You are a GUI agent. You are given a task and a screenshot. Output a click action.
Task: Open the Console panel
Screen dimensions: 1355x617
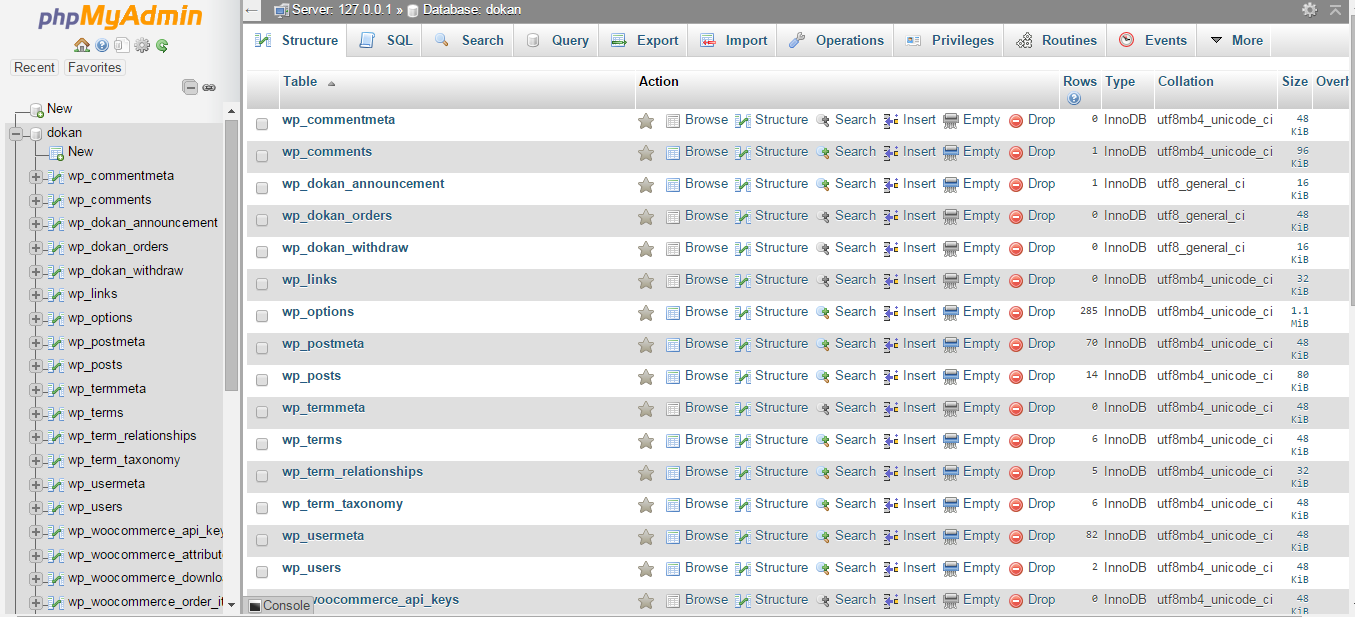click(279, 606)
